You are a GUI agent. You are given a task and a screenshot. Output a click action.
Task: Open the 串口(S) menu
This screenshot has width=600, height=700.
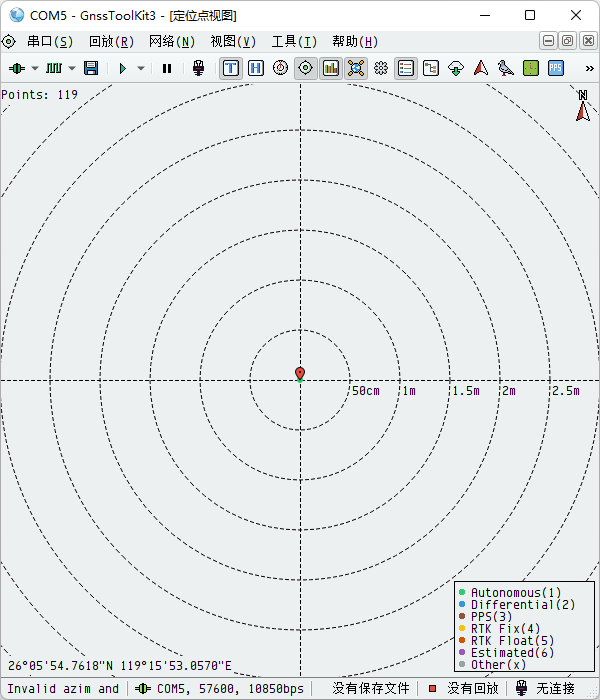(50, 42)
